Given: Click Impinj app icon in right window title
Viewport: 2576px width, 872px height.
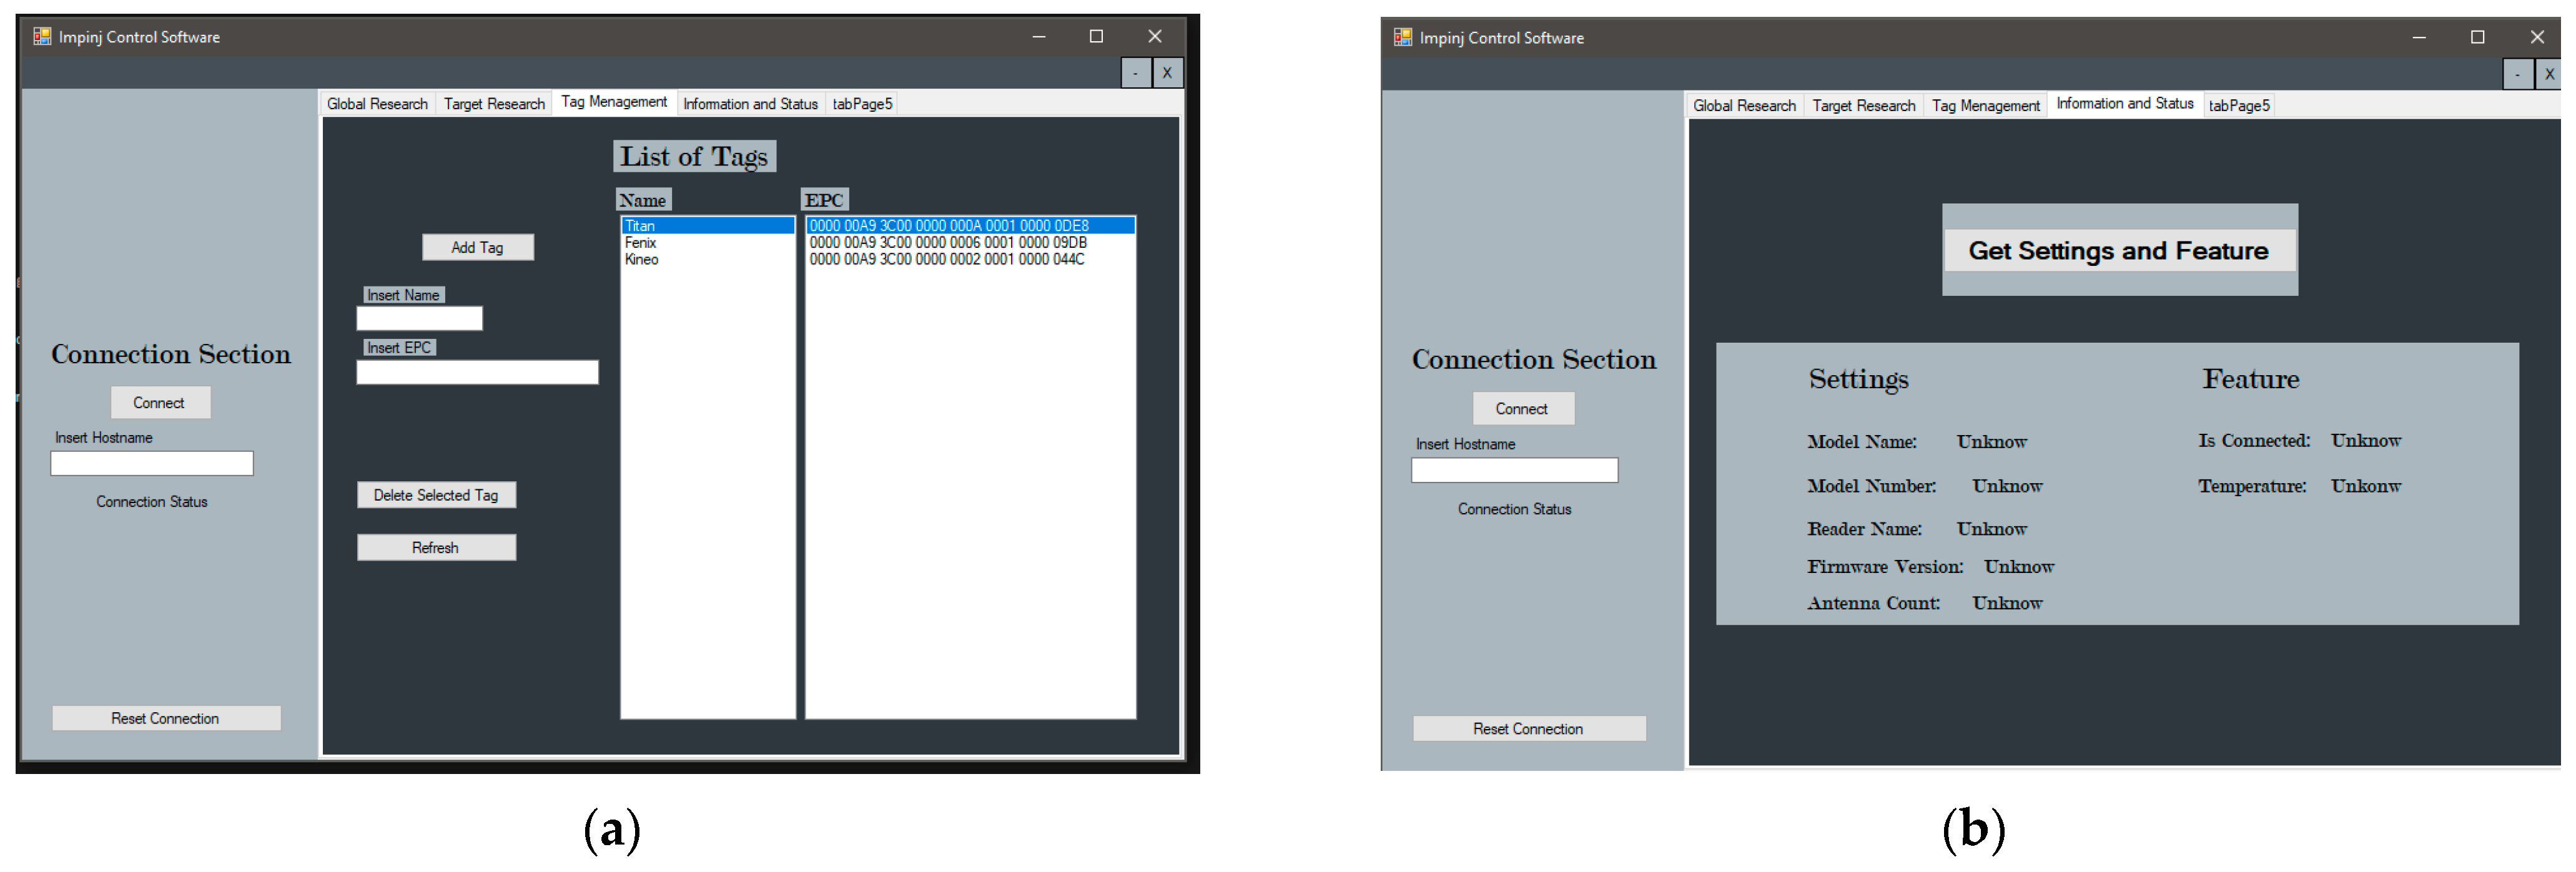Looking at the screenshot, I should tap(1402, 38).
